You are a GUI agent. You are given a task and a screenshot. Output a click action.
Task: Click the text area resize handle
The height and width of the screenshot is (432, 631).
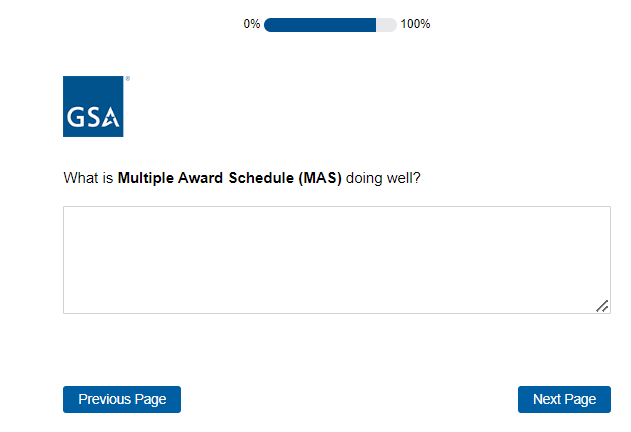(602, 306)
